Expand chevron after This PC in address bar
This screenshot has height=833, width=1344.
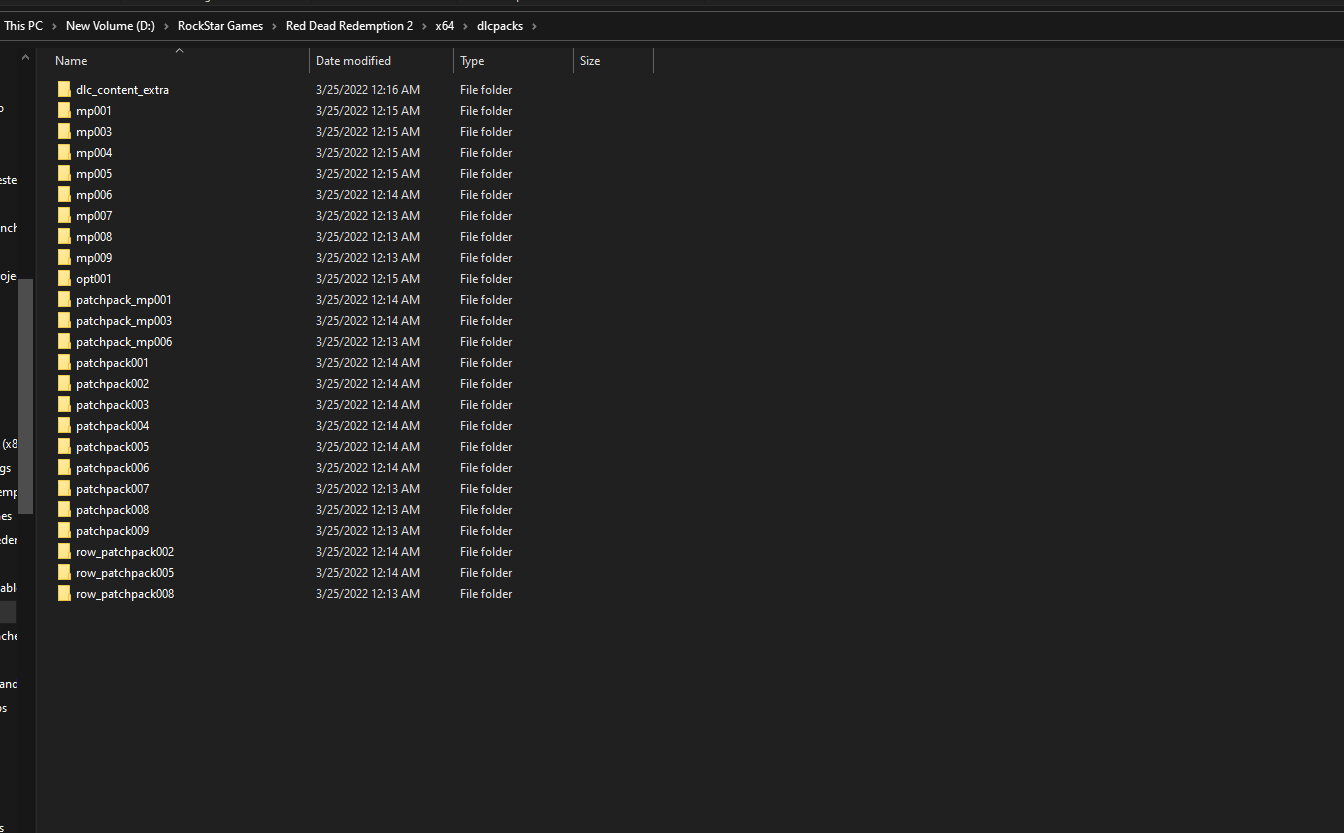click(x=55, y=26)
